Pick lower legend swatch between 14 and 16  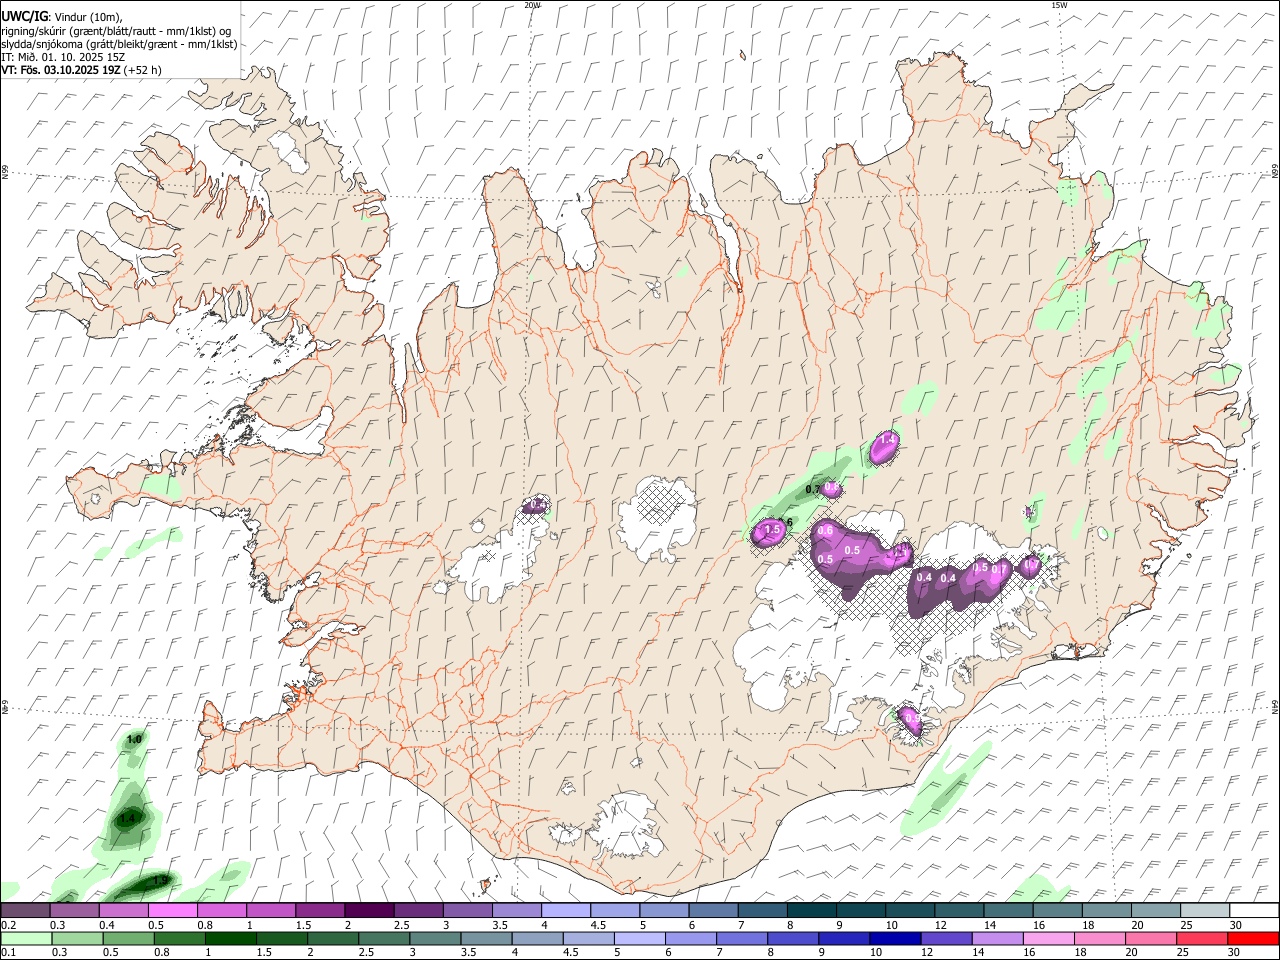[x=998, y=939]
